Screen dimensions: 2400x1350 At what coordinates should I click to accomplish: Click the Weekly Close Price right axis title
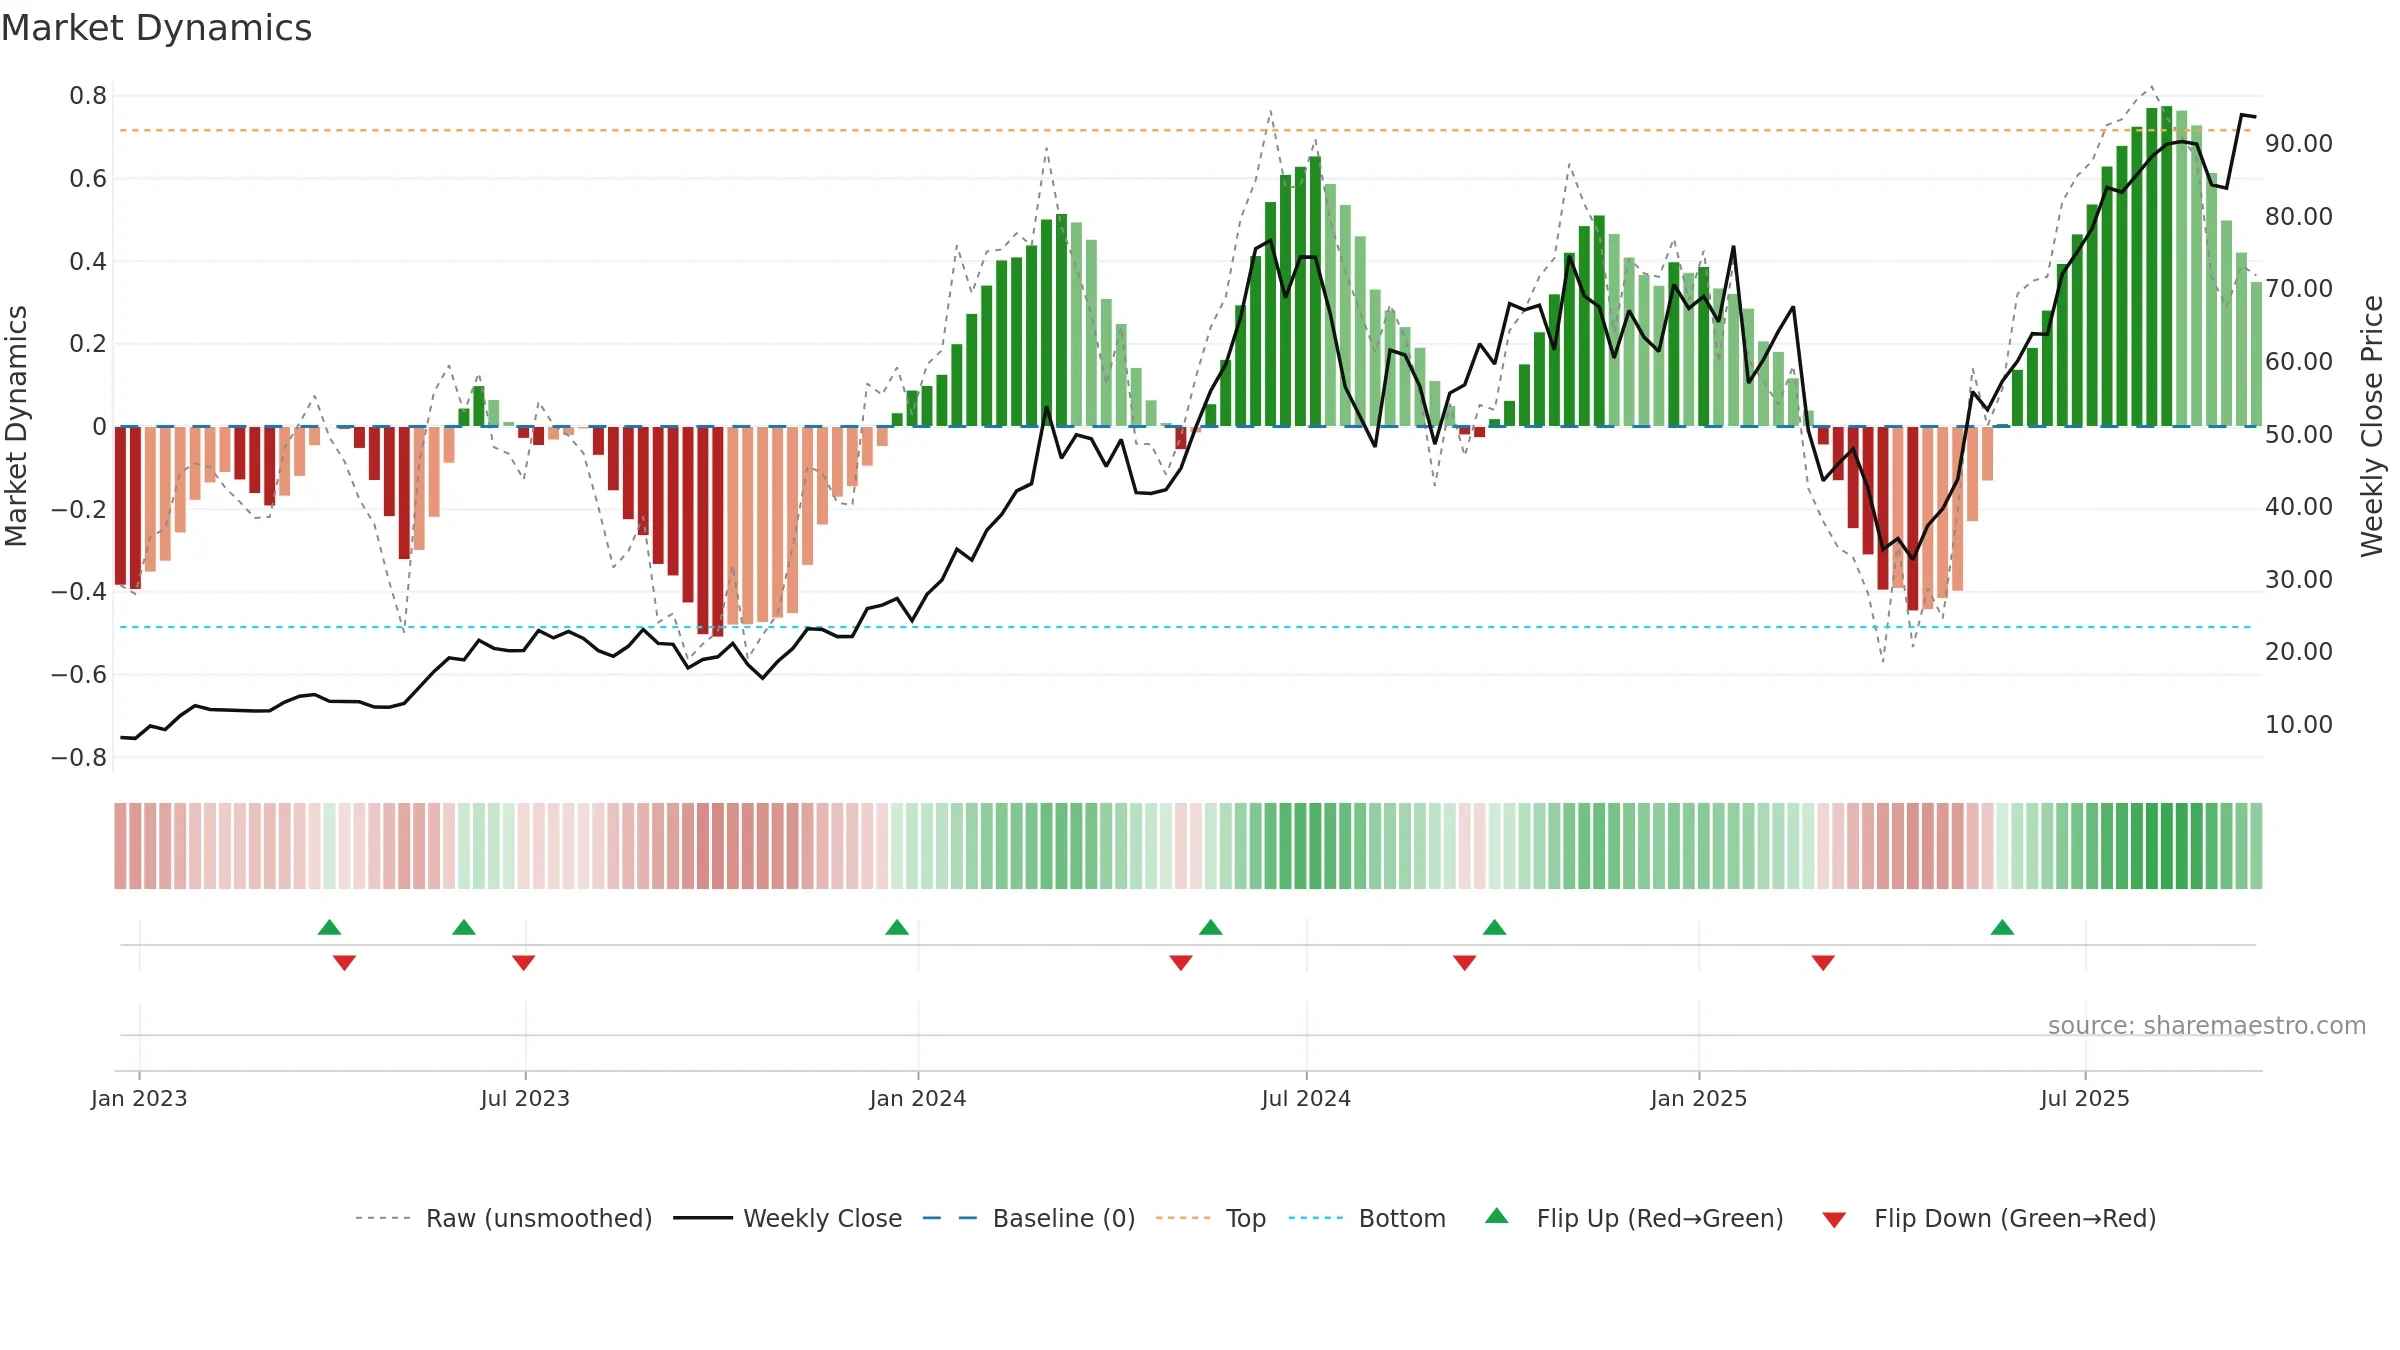point(2372,426)
